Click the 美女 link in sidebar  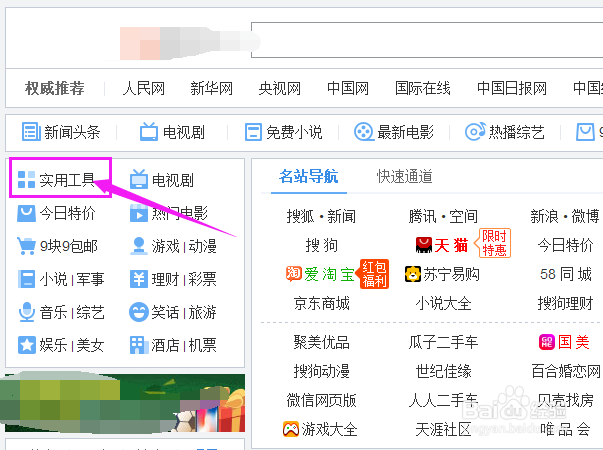pyautogui.click(x=90, y=345)
